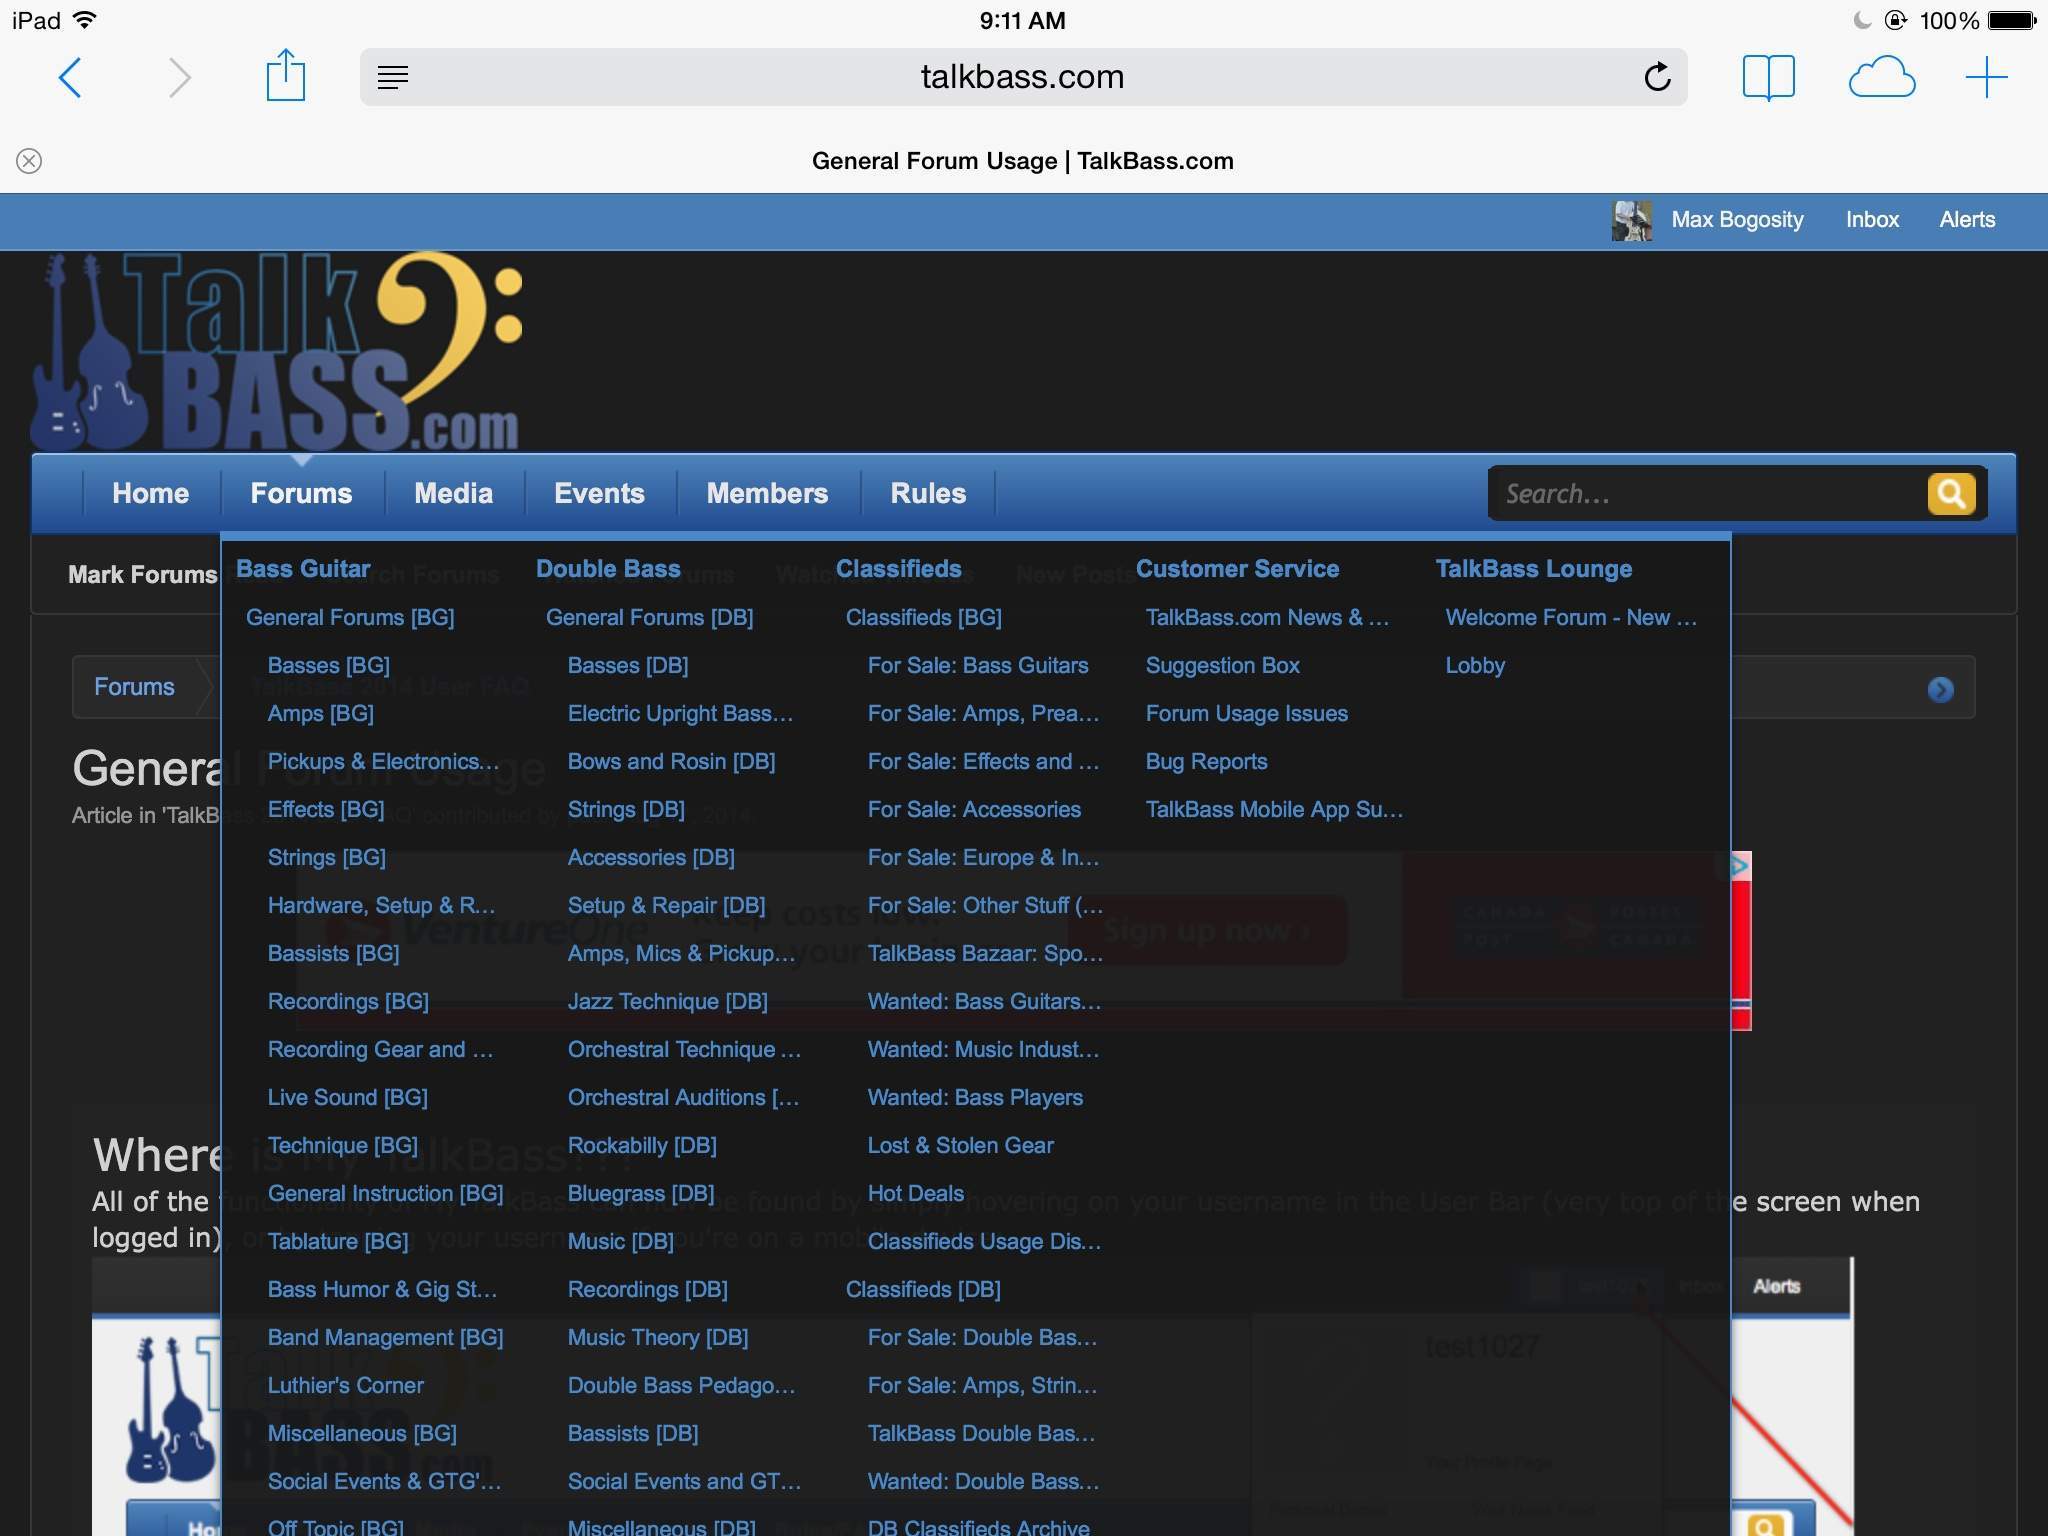Click the TalkBass.com logo
The image size is (2048, 1536).
[x=277, y=350]
